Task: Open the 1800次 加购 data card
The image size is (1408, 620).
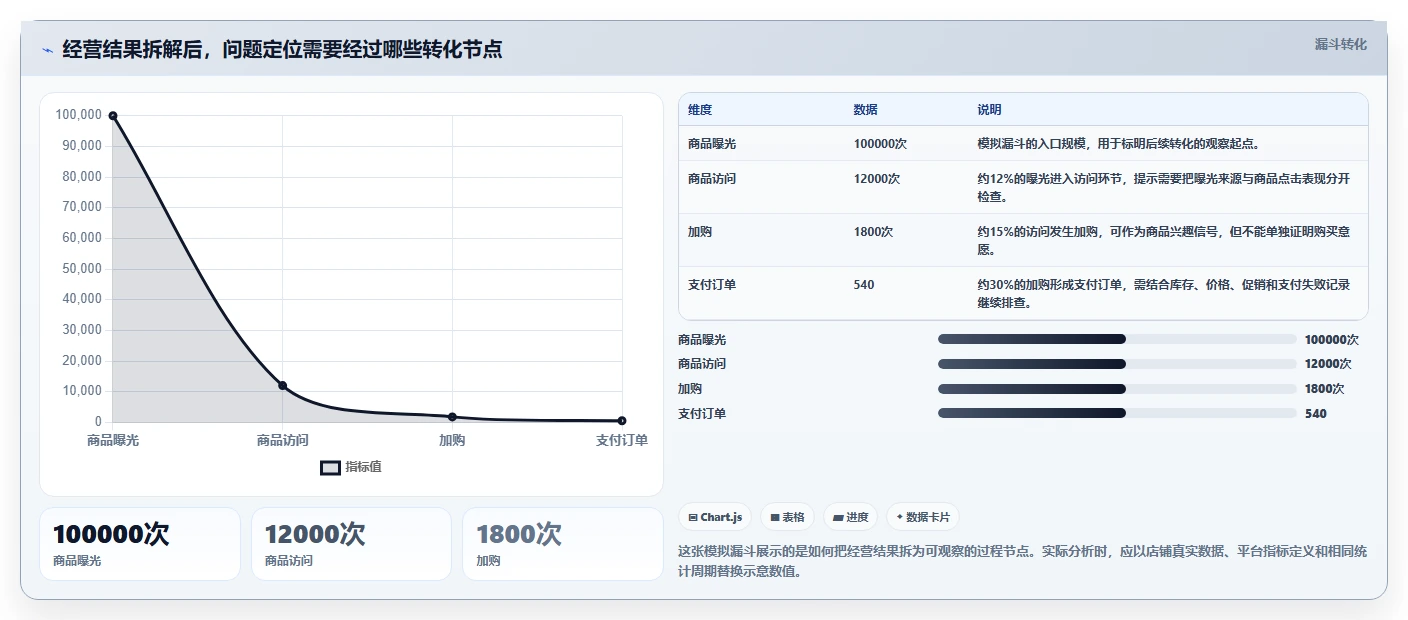Action: tap(563, 544)
